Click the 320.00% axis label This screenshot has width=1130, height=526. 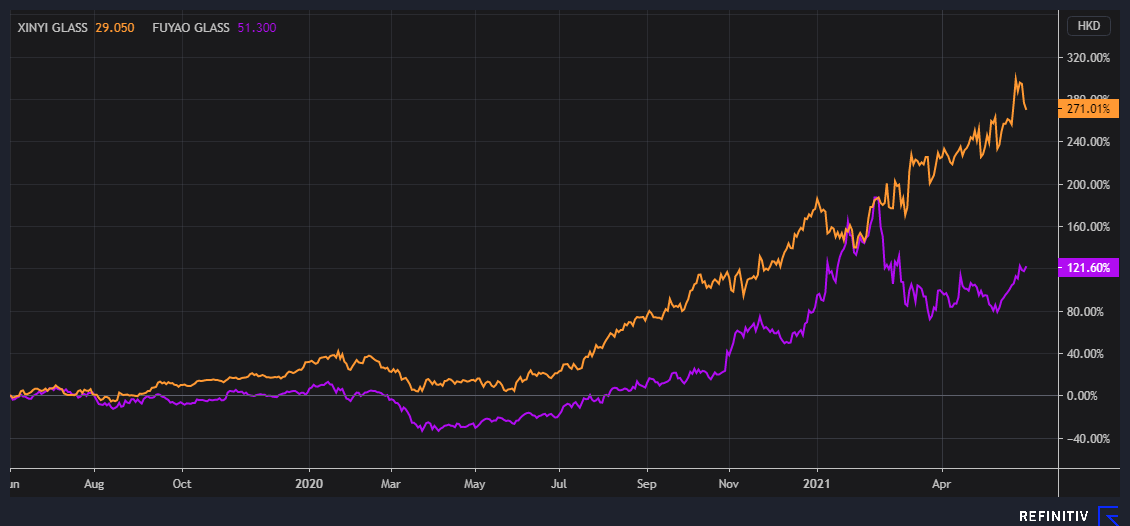[x=1087, y=58]
